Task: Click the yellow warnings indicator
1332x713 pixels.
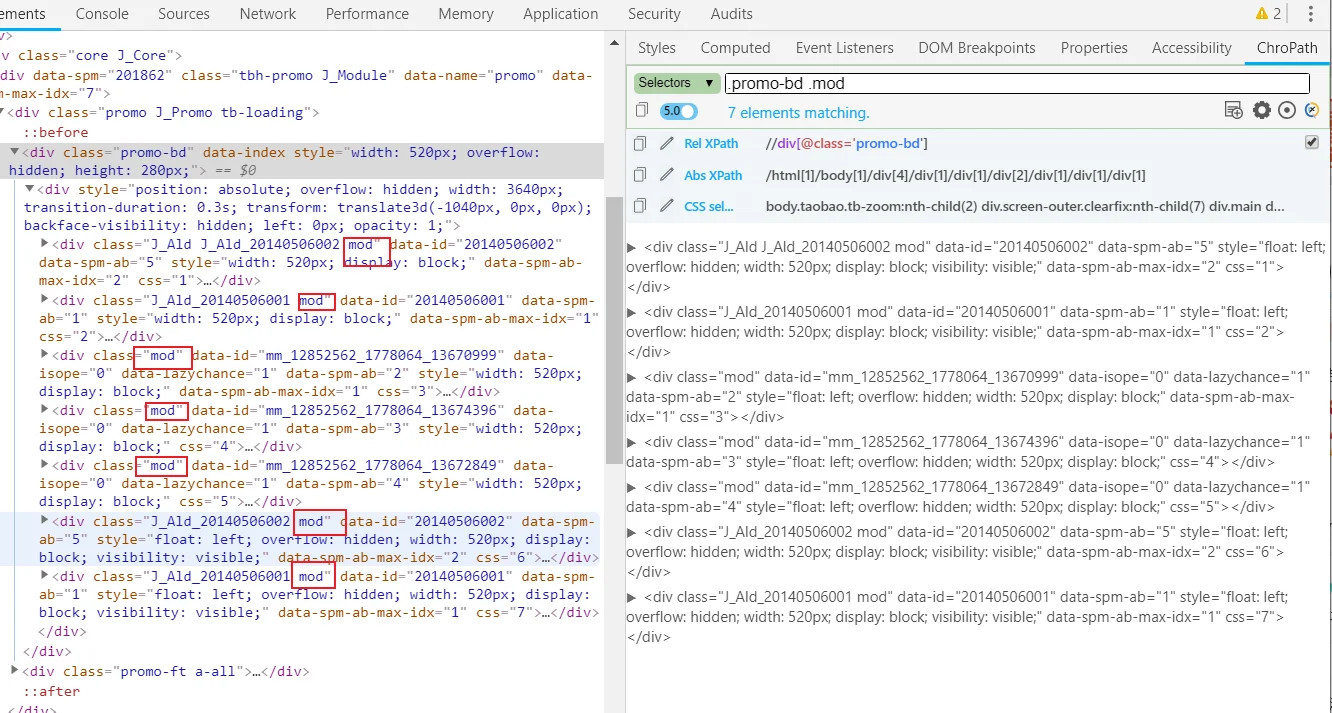Action: coord(1269,14)
